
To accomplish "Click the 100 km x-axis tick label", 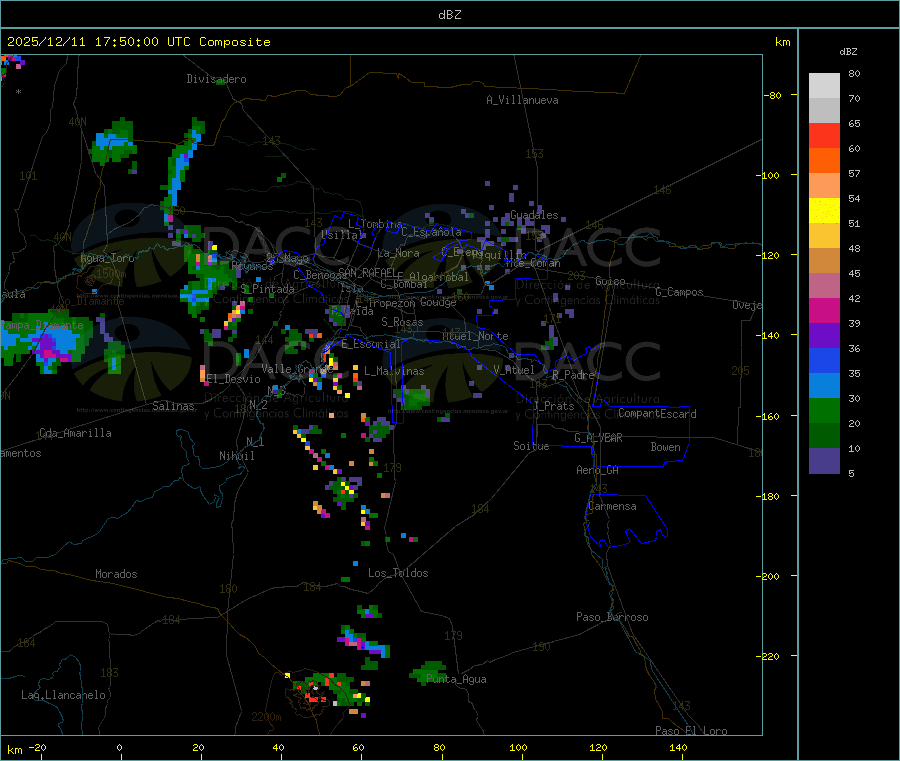I will click(518, 747).
